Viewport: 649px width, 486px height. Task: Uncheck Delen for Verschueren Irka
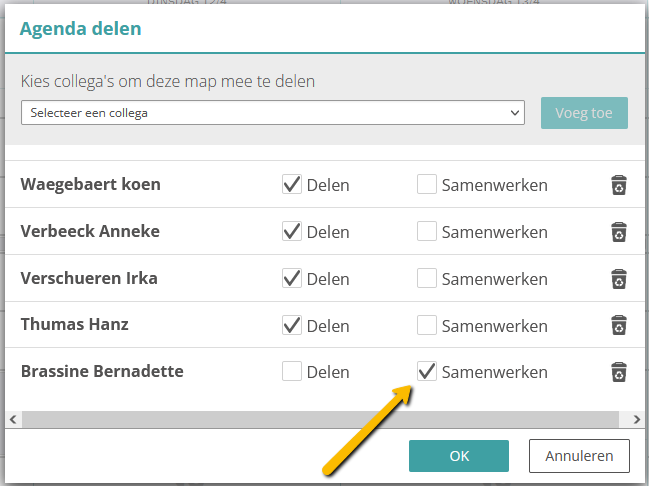292,278
